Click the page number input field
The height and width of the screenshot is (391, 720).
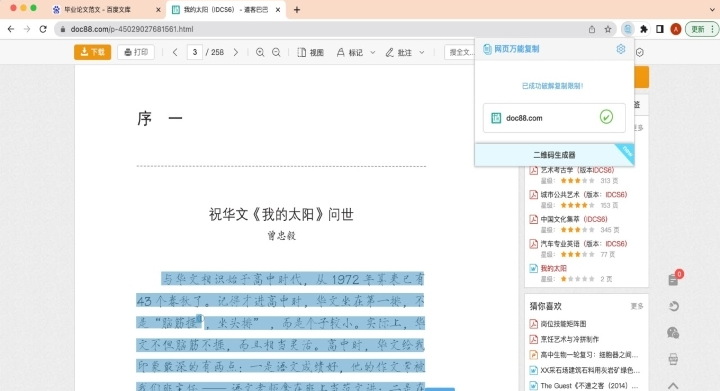point(195,52)
